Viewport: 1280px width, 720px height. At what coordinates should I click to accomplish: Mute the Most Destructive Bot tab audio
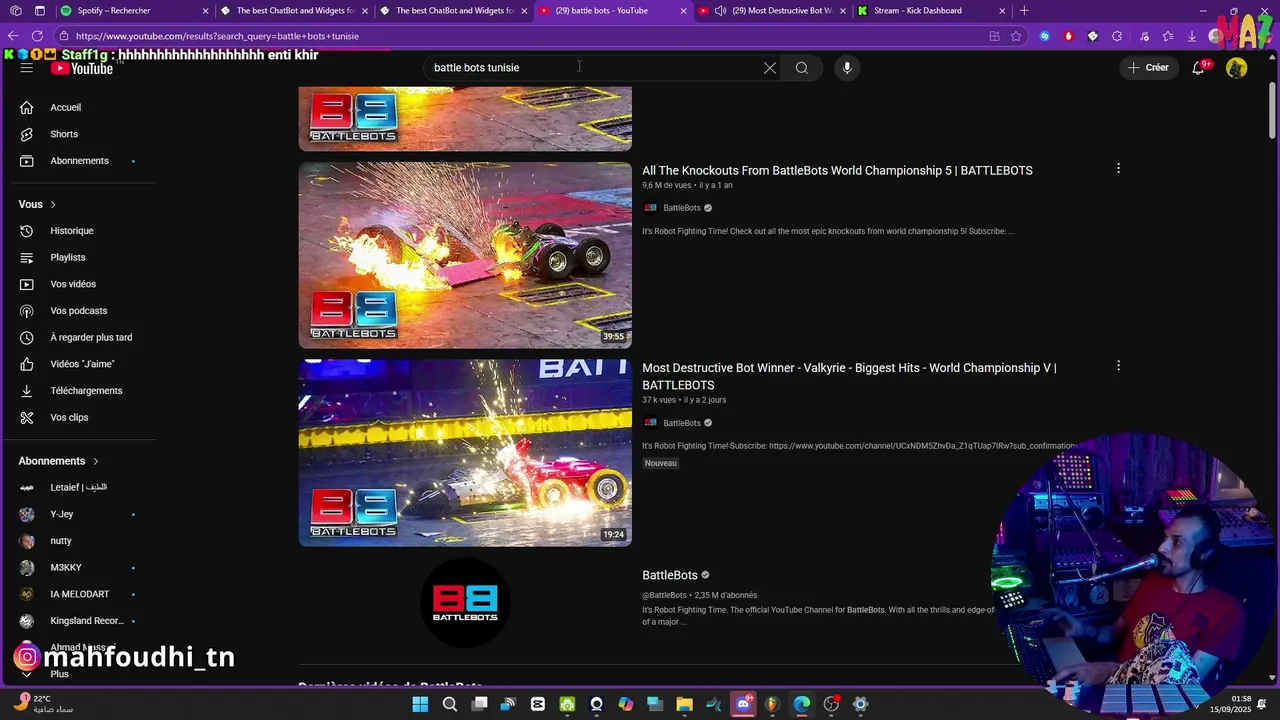[720, 11]
